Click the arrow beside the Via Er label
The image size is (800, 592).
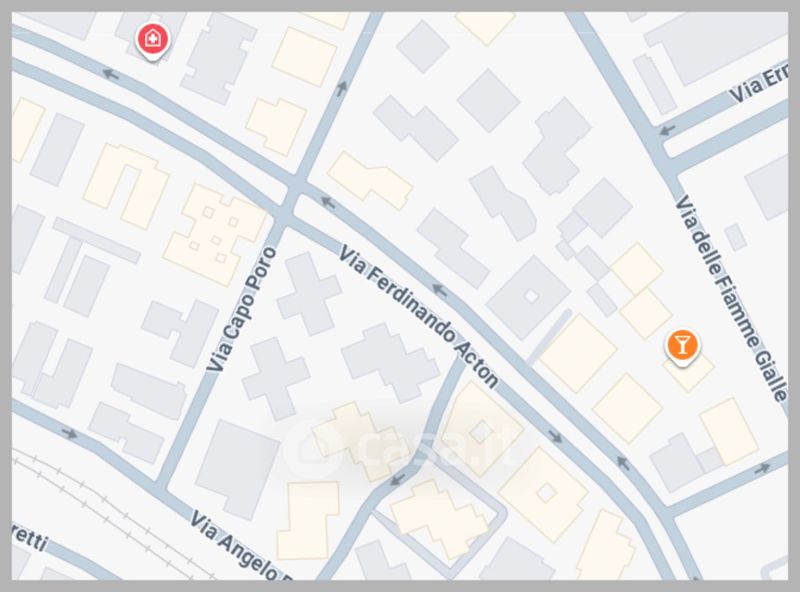pos(667,130)
